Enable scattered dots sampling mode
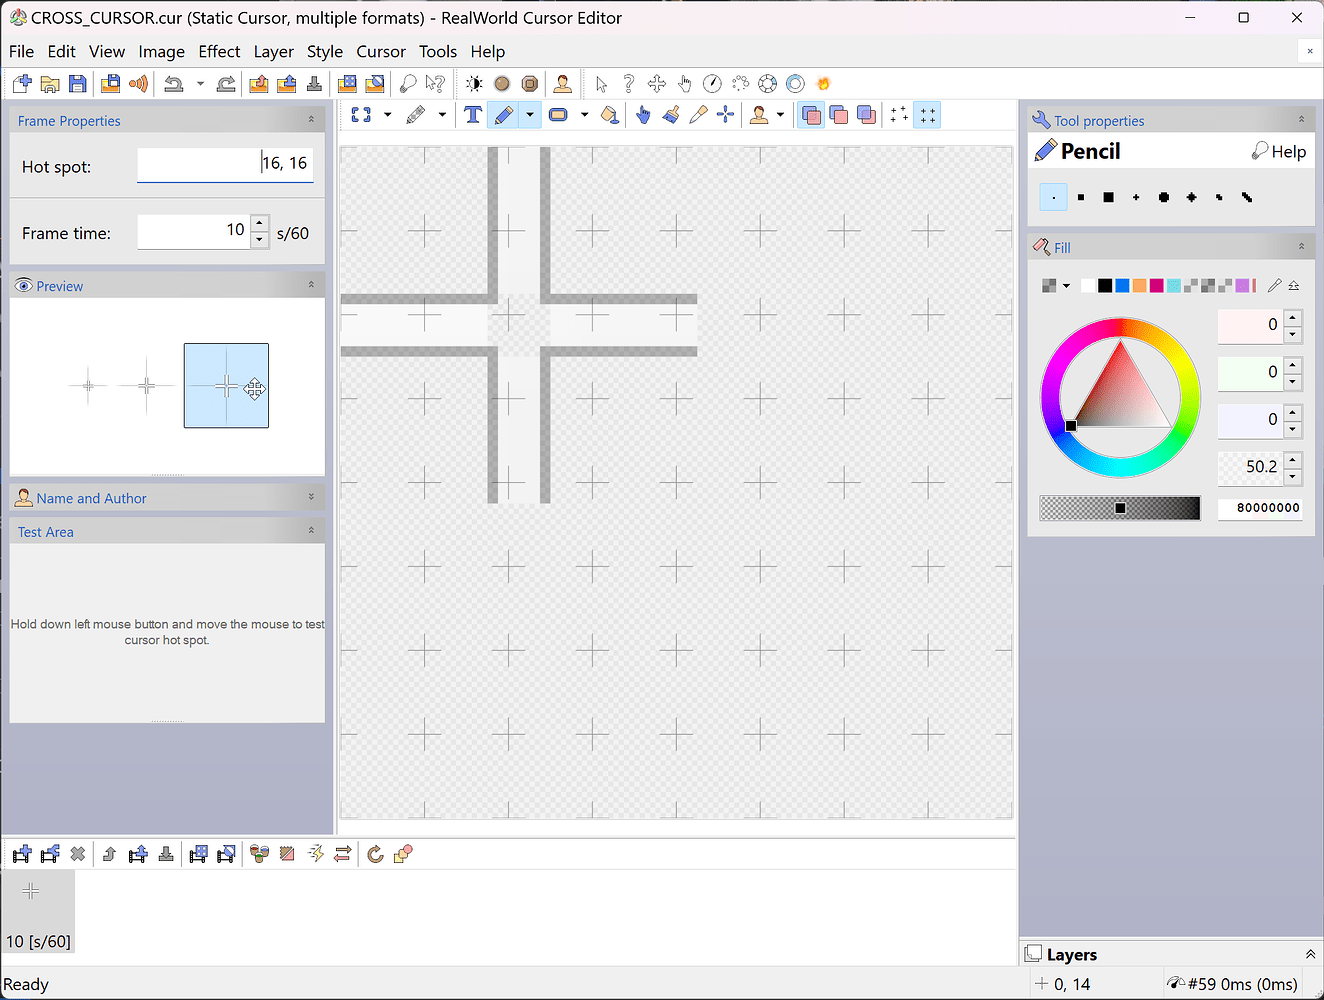The height and width of the screenshot is (1000, 1324). coord(900,115)
